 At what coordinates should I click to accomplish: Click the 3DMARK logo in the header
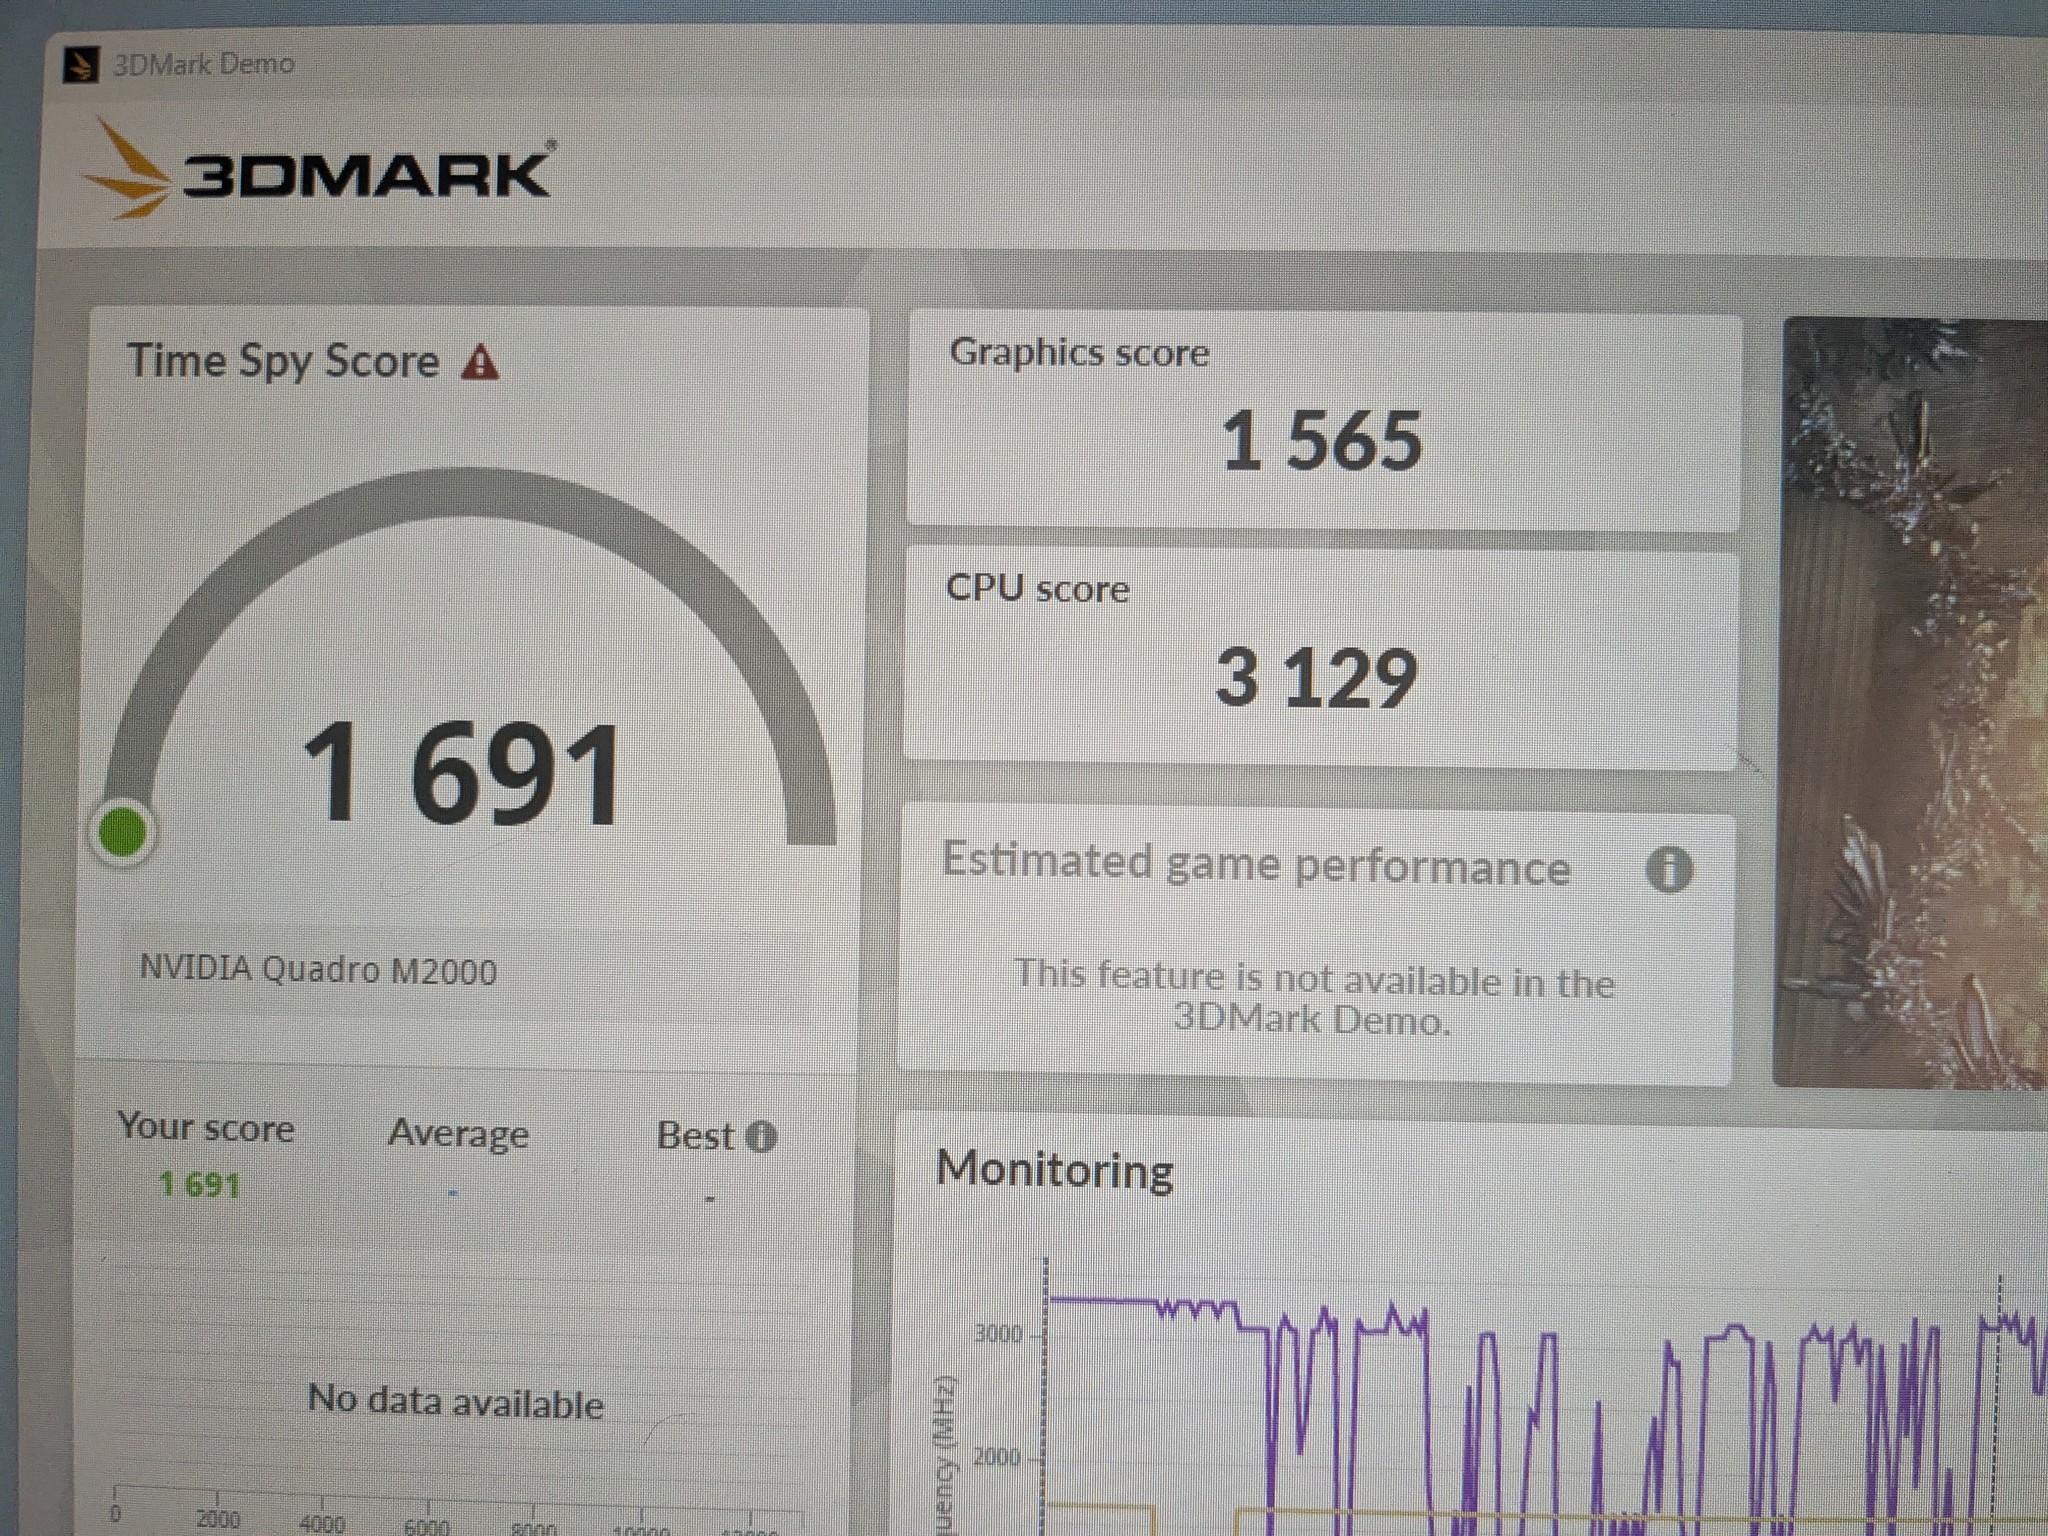coord(319,170)
